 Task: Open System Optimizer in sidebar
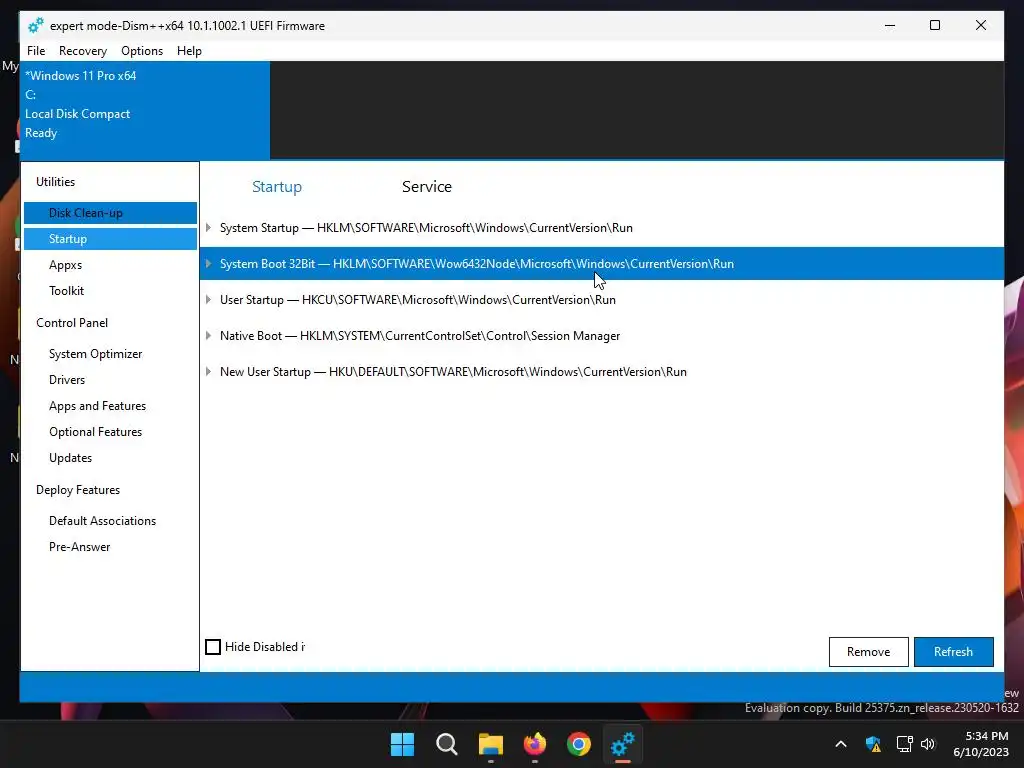pos(95,354)
